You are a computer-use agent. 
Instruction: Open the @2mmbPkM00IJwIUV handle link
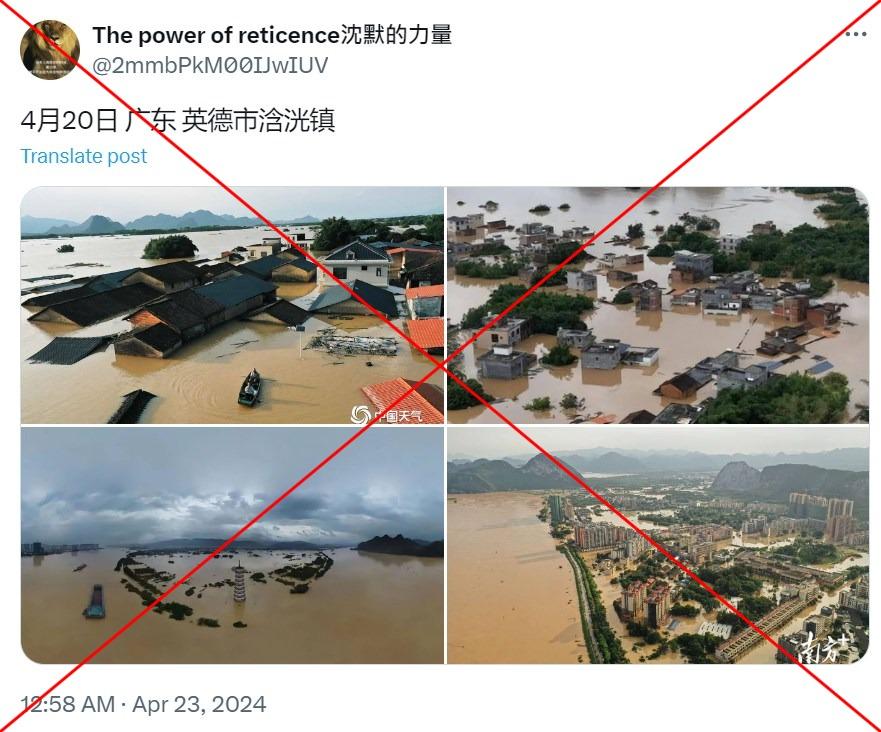click(x=210, y=66)
